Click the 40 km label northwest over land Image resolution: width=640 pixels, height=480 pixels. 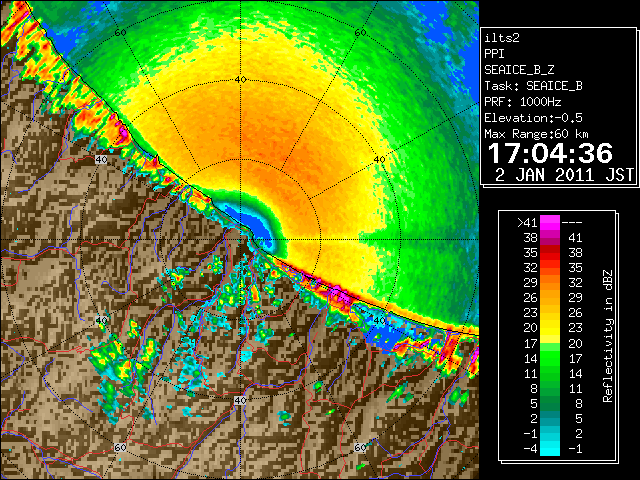[101, 160]
